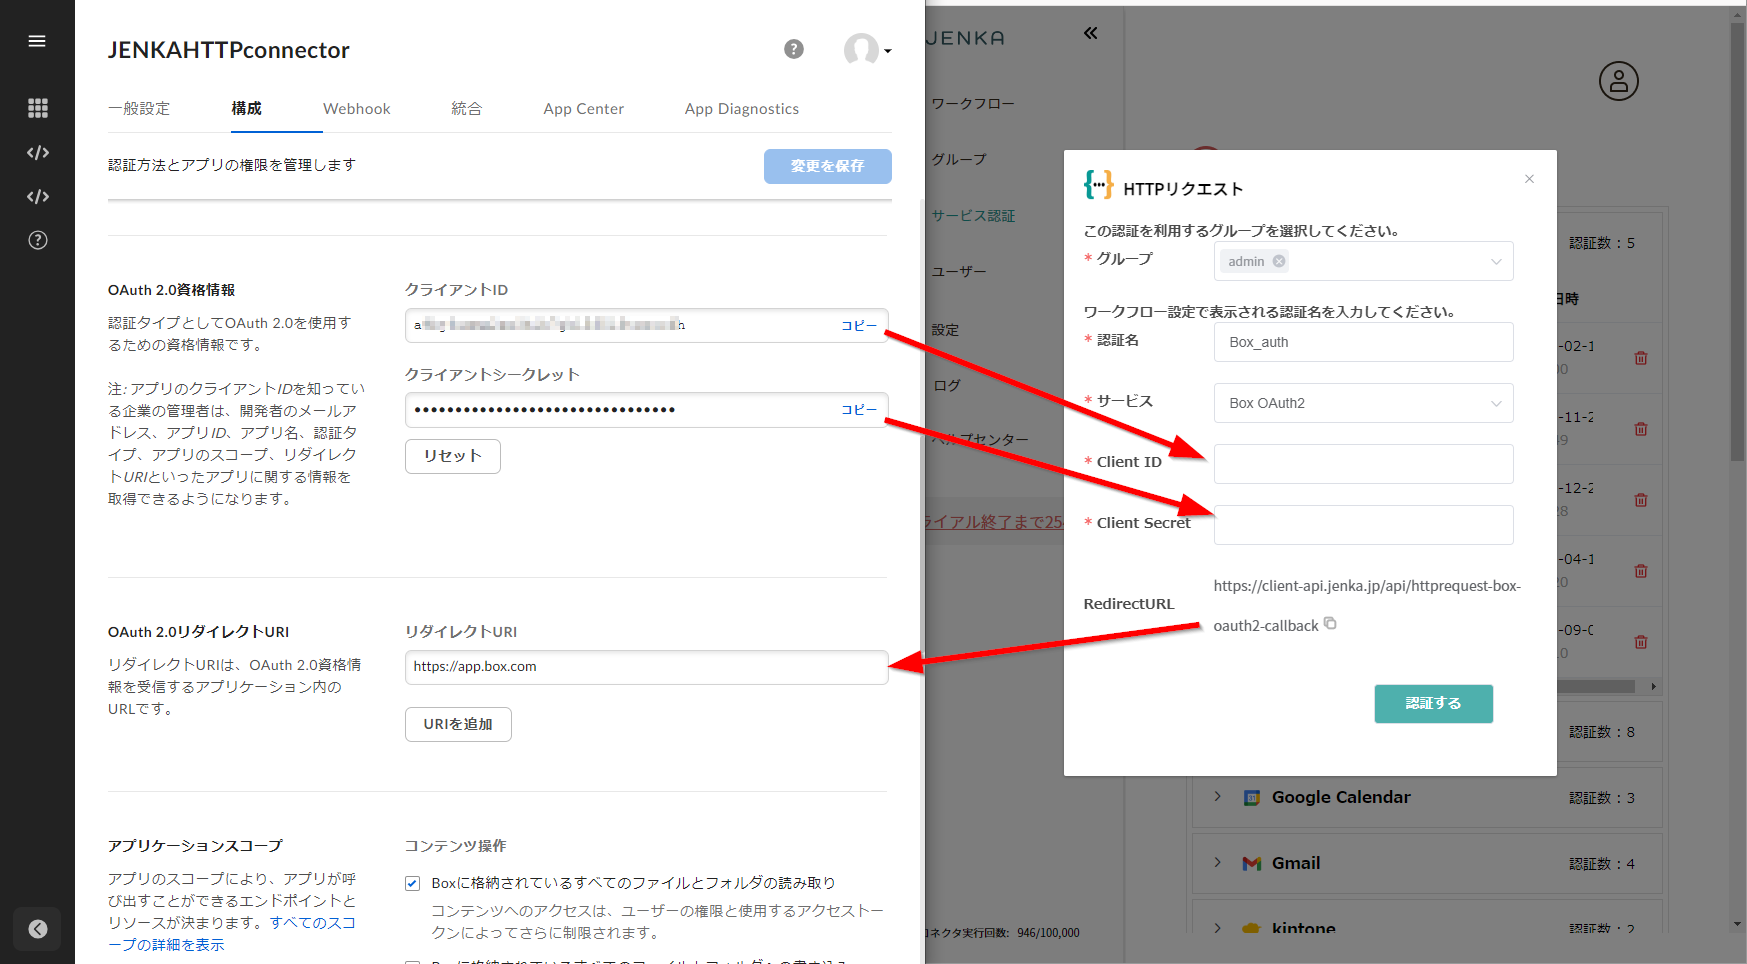Viewport: 1747px width, 964px height.
Task: Delete the auth row dated -11-2
Action: tap(1641, 429)
